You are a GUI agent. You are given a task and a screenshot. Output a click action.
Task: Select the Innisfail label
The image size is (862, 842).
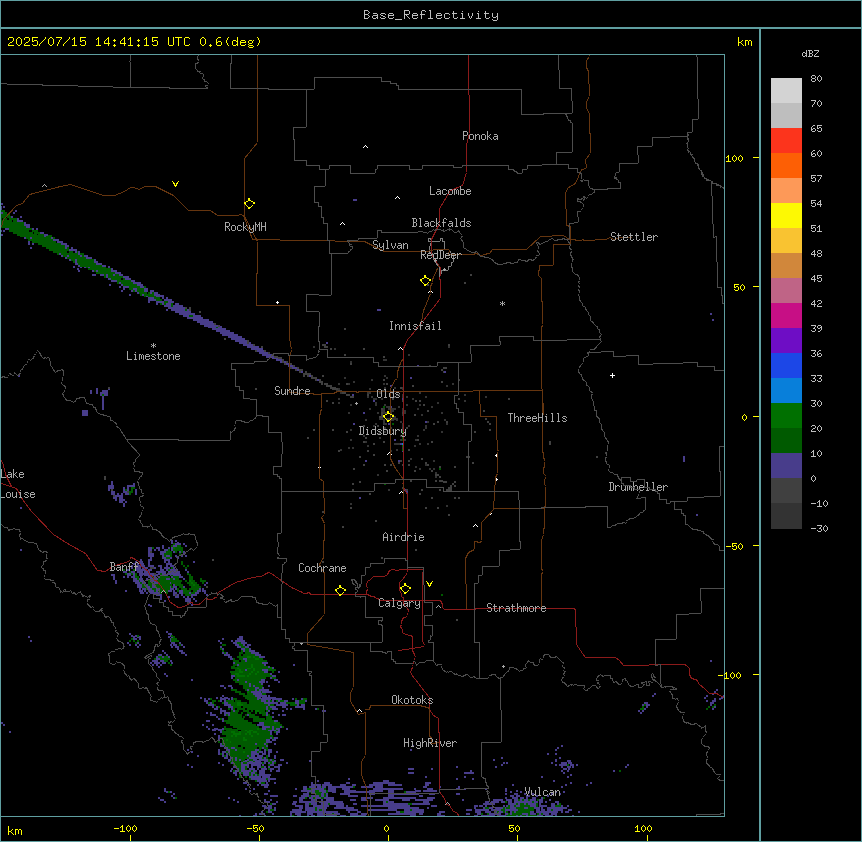click(x=415, y=326)
